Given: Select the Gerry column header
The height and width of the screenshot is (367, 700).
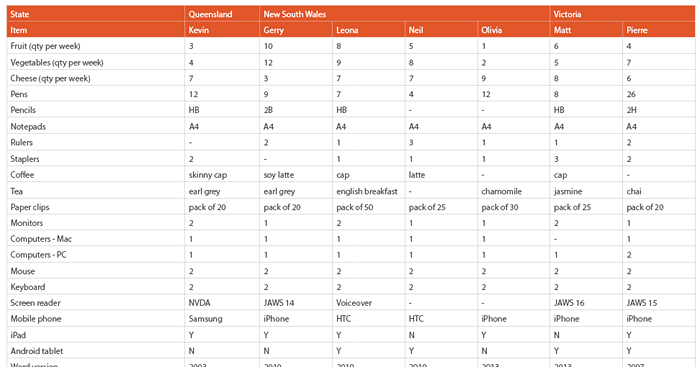Looking at the screenshot, I should (296, 30).
